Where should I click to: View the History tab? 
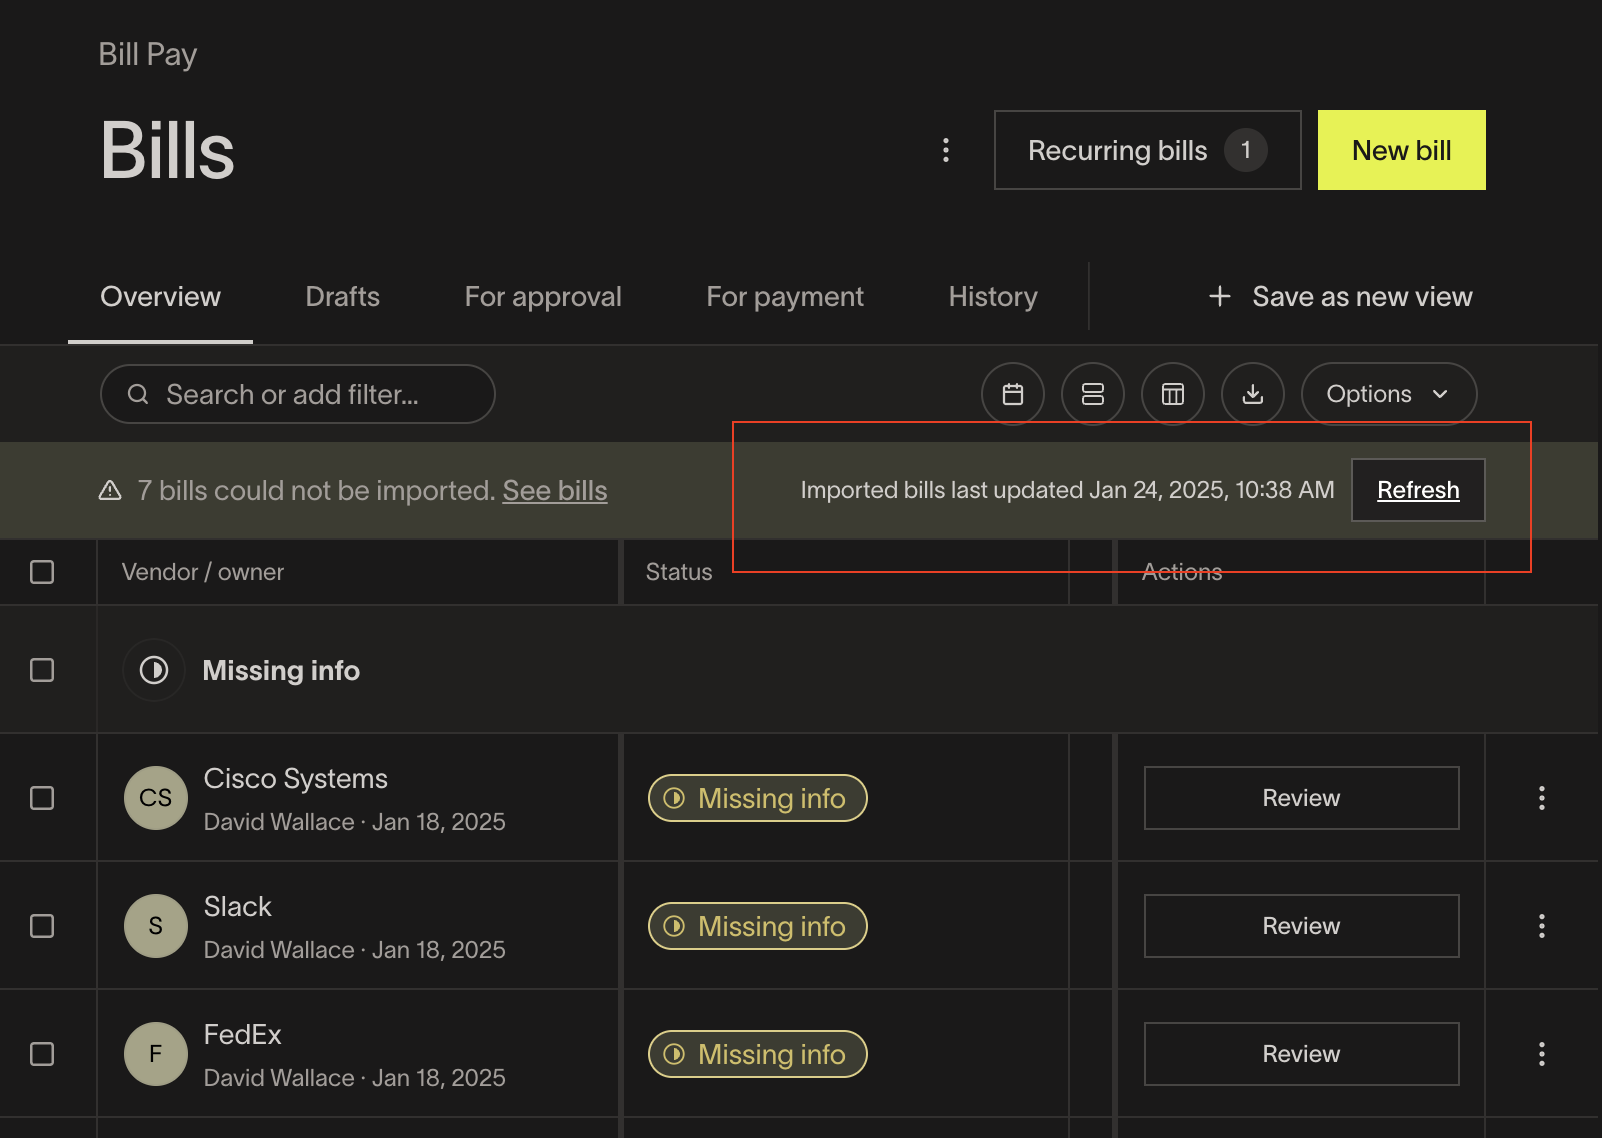(993, 296)
